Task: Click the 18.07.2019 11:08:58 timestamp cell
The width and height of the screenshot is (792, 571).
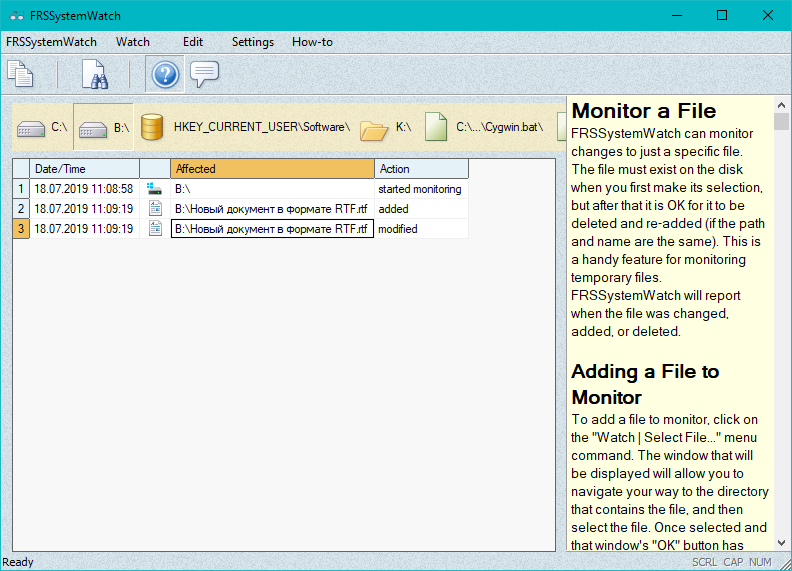Action: click(x=84, y=189)
